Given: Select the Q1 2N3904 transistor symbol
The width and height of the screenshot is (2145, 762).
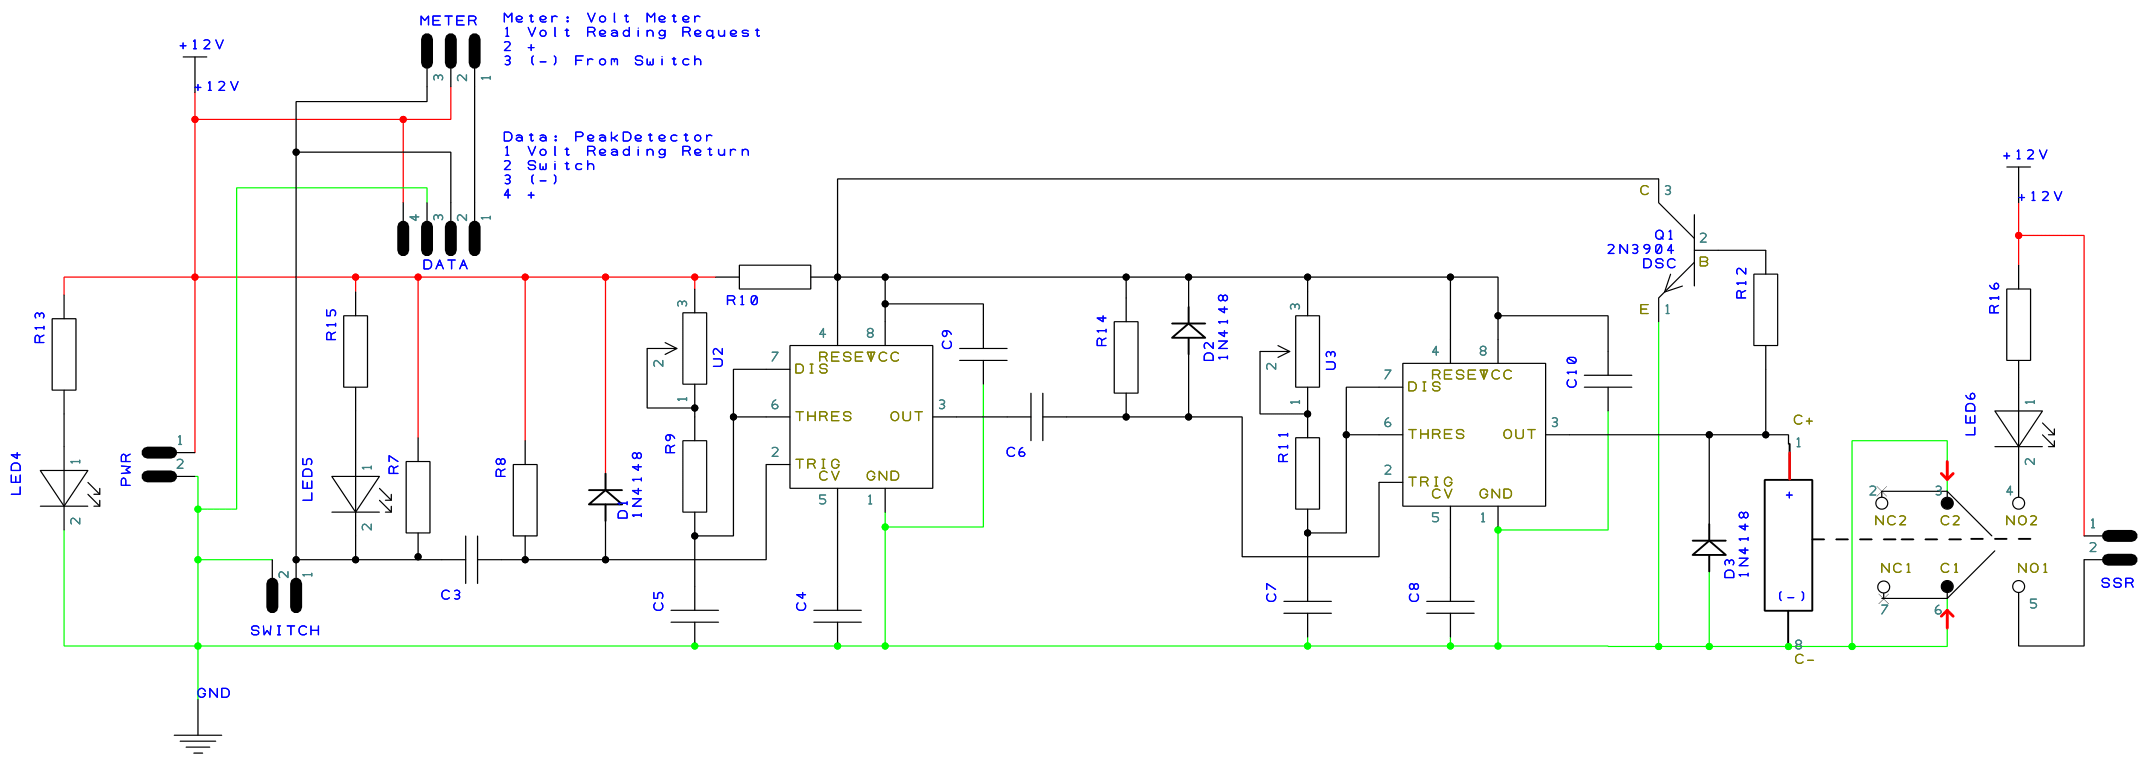Looking at the screenshot, I should point(1679,250).
